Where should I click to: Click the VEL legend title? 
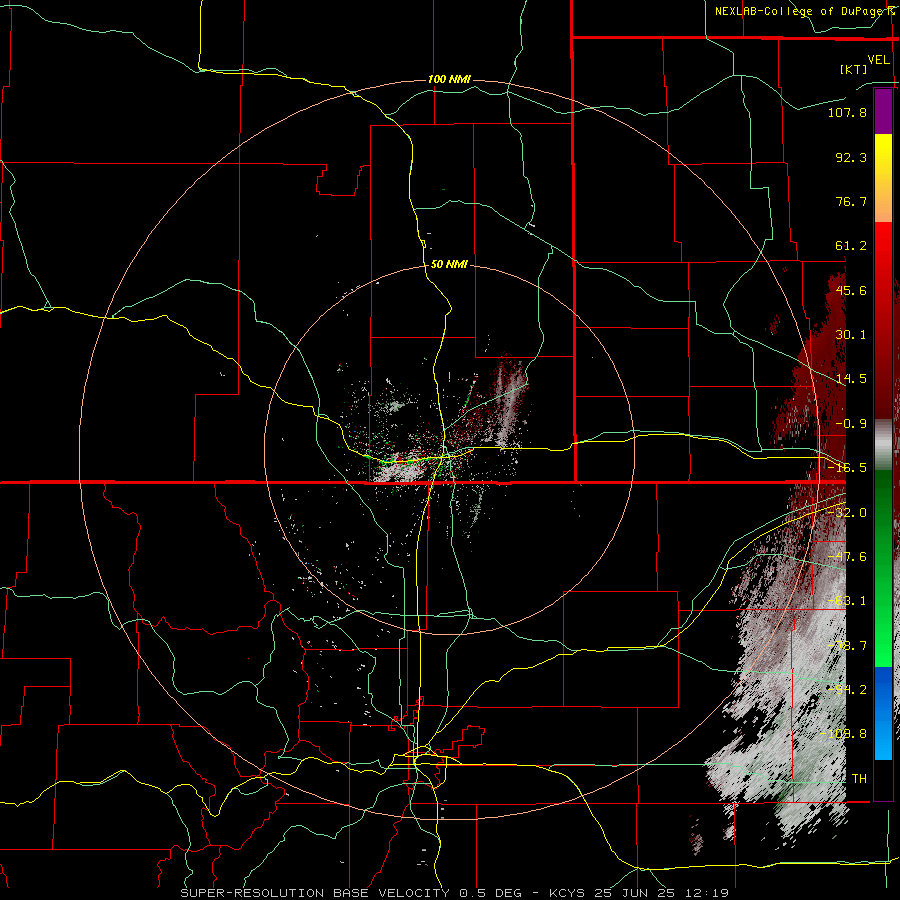(879, 60)
